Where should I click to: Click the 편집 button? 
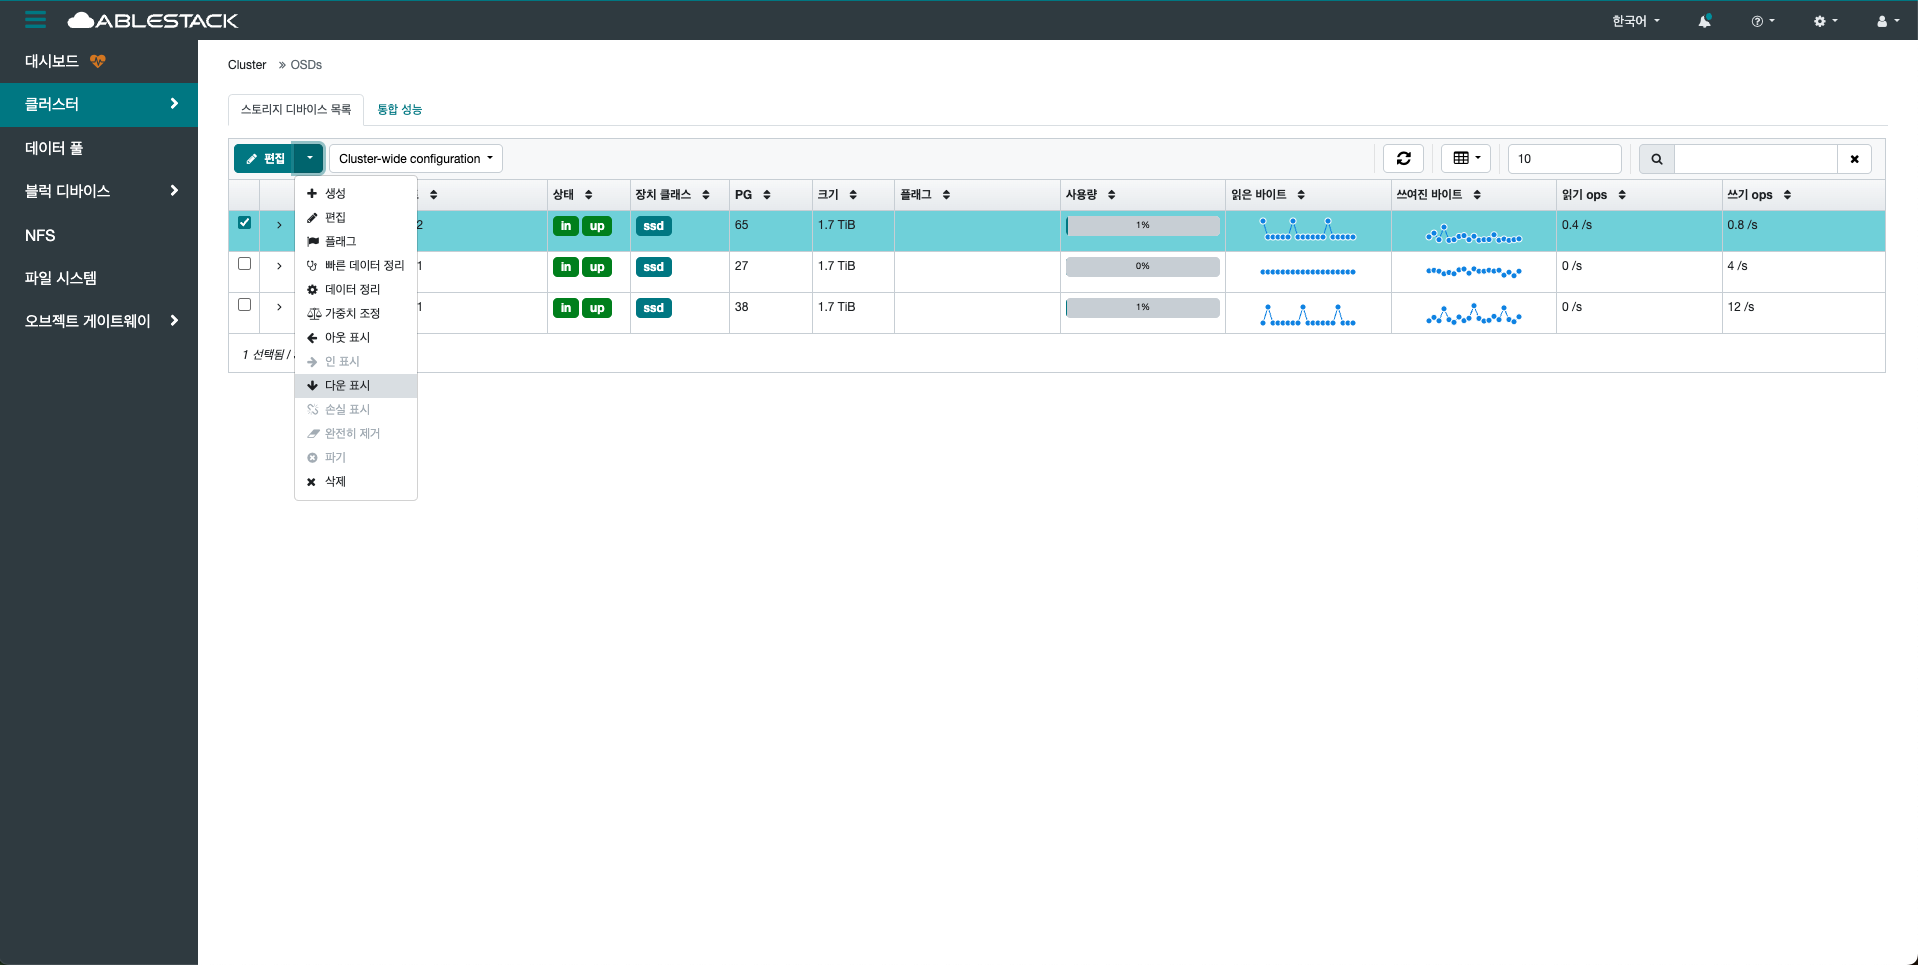(265, 159)
